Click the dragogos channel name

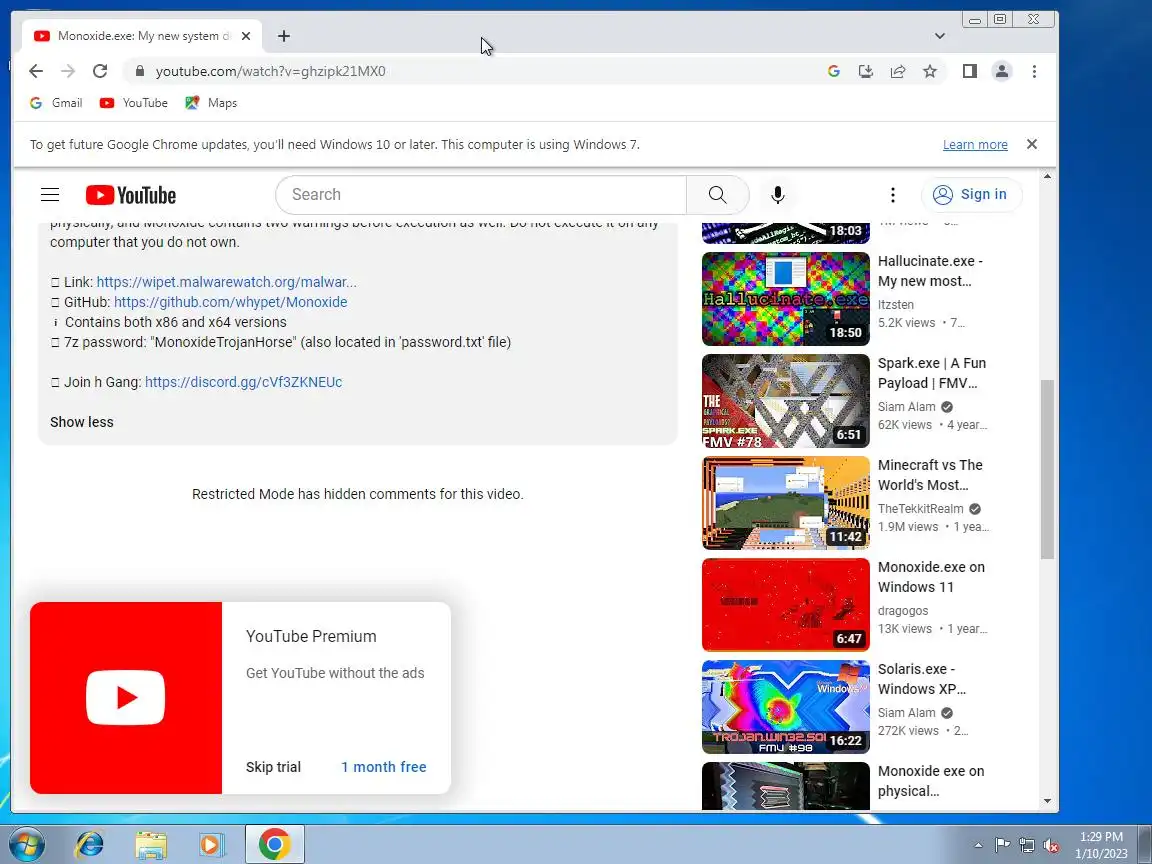pos(903,611)
